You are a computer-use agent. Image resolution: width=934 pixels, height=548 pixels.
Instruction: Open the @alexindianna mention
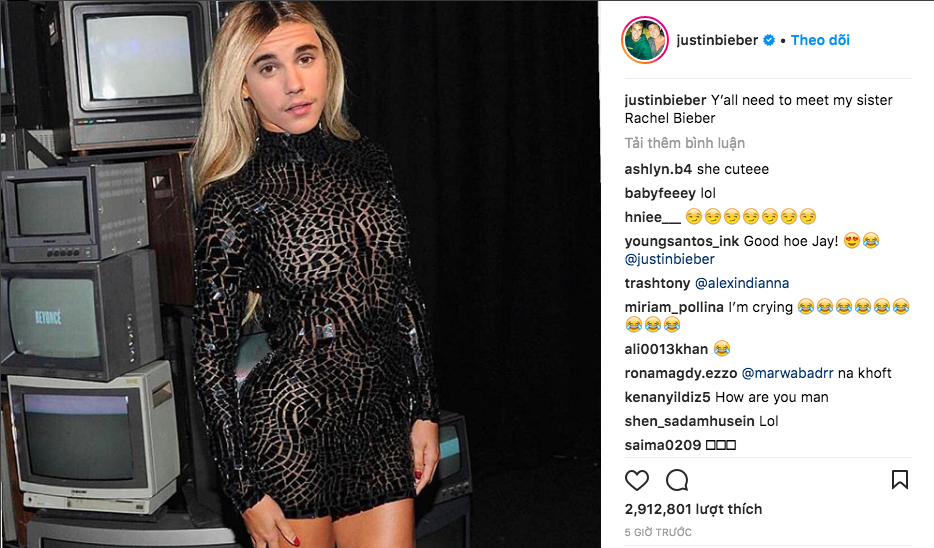(x=742, y=283)
